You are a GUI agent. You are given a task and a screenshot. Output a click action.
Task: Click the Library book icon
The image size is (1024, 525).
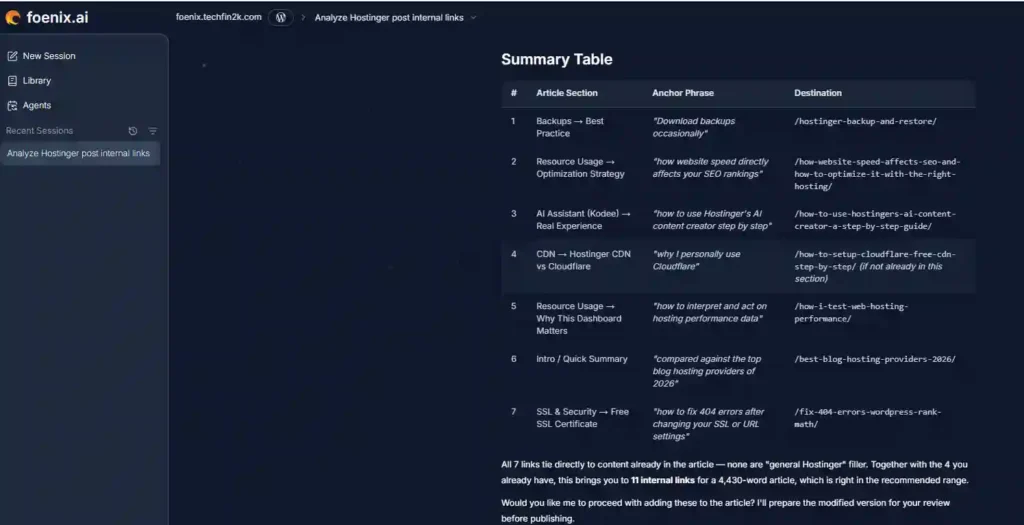[x=12, y=81]
